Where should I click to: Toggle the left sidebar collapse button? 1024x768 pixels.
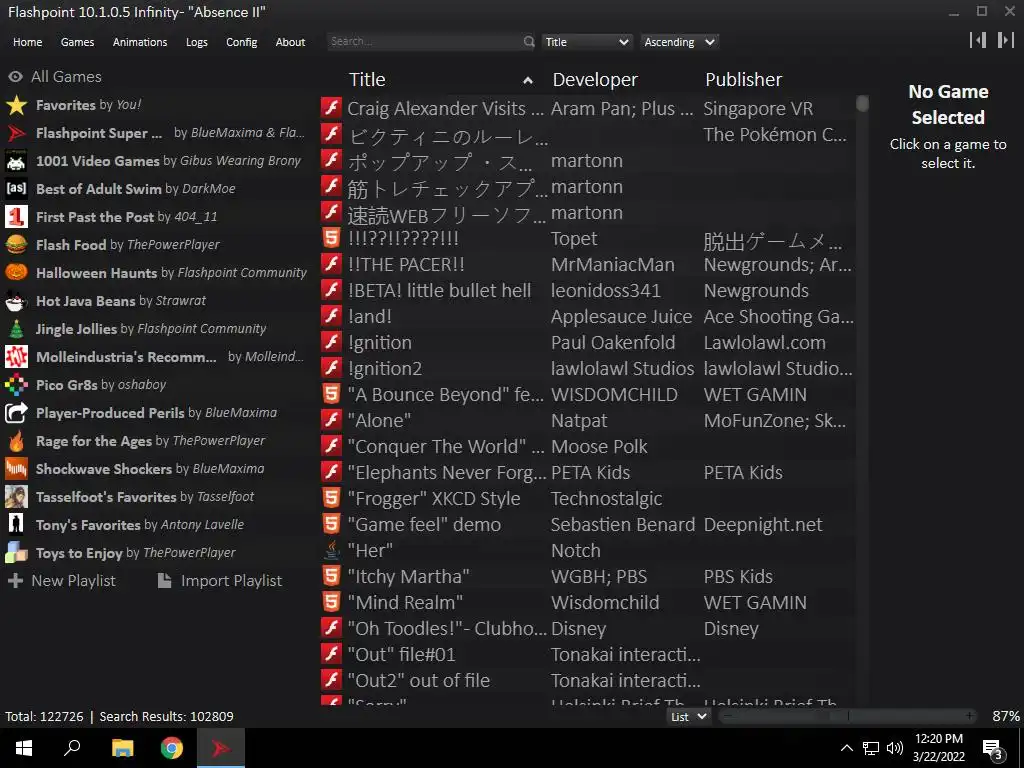point(978,40)
